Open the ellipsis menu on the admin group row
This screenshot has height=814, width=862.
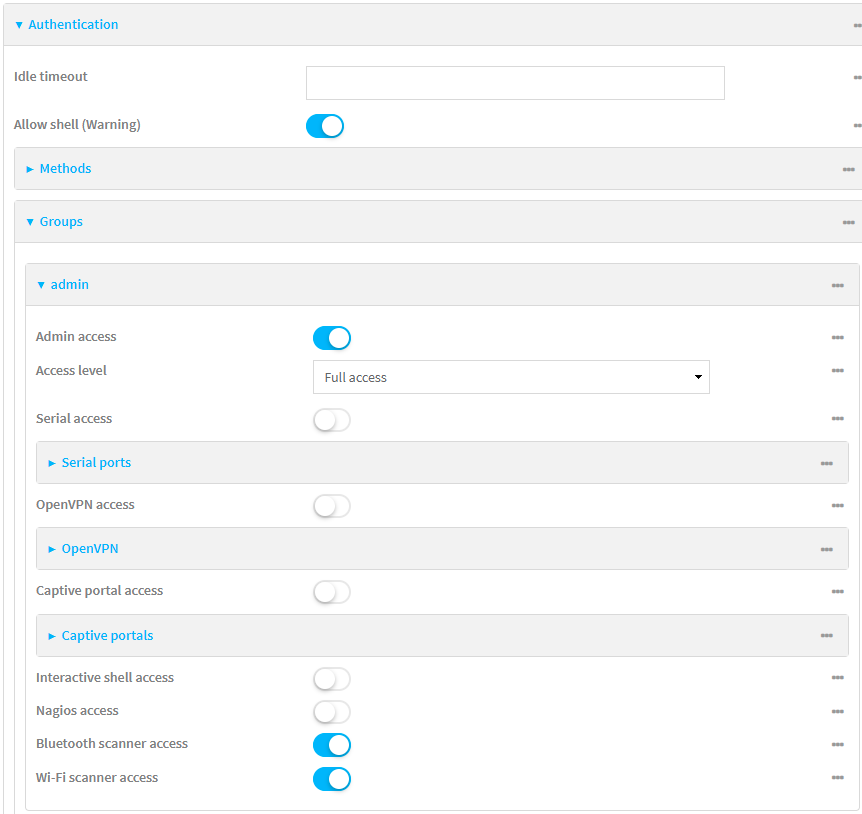click(838, 285)
